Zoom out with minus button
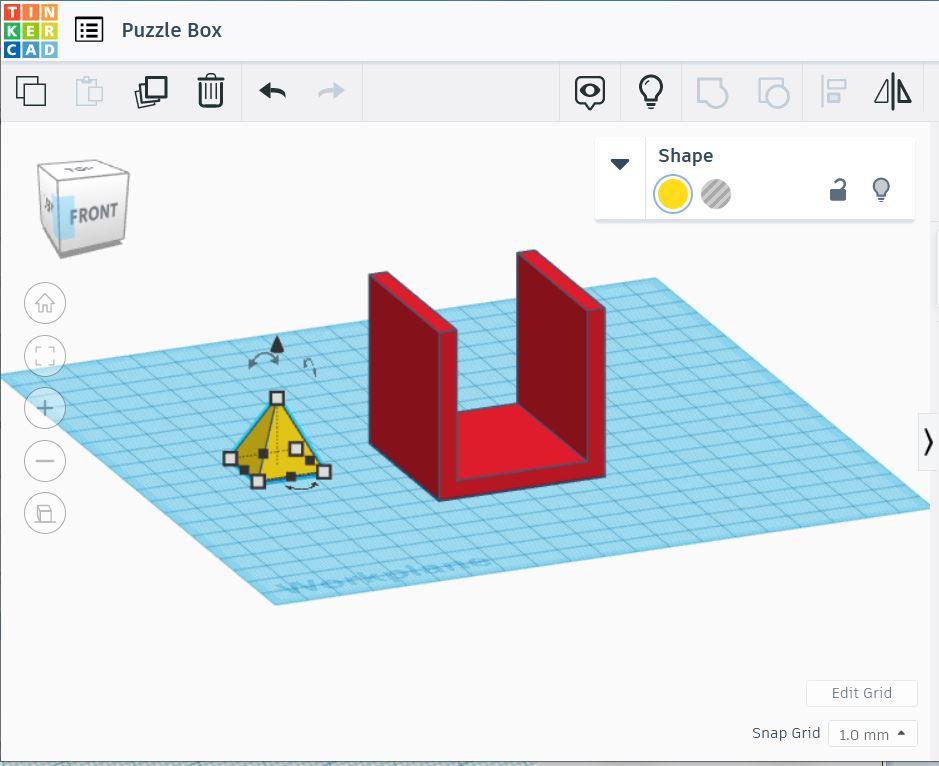Screen dimensions: 939x766 click(x=45, y=461)
